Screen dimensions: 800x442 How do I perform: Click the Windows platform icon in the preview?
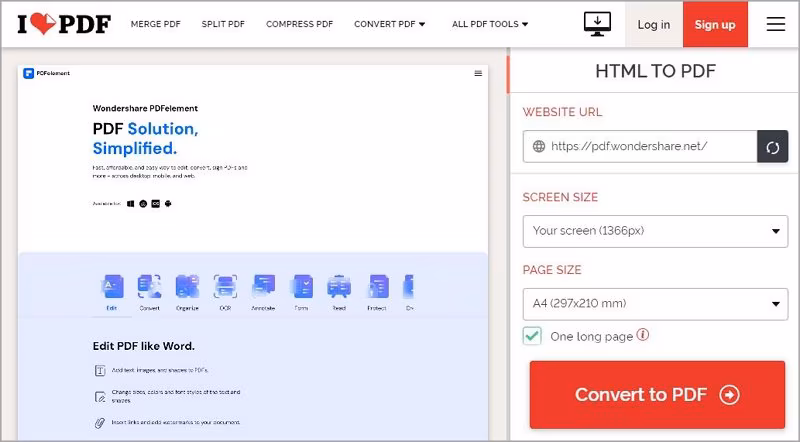tap(131, 204)
